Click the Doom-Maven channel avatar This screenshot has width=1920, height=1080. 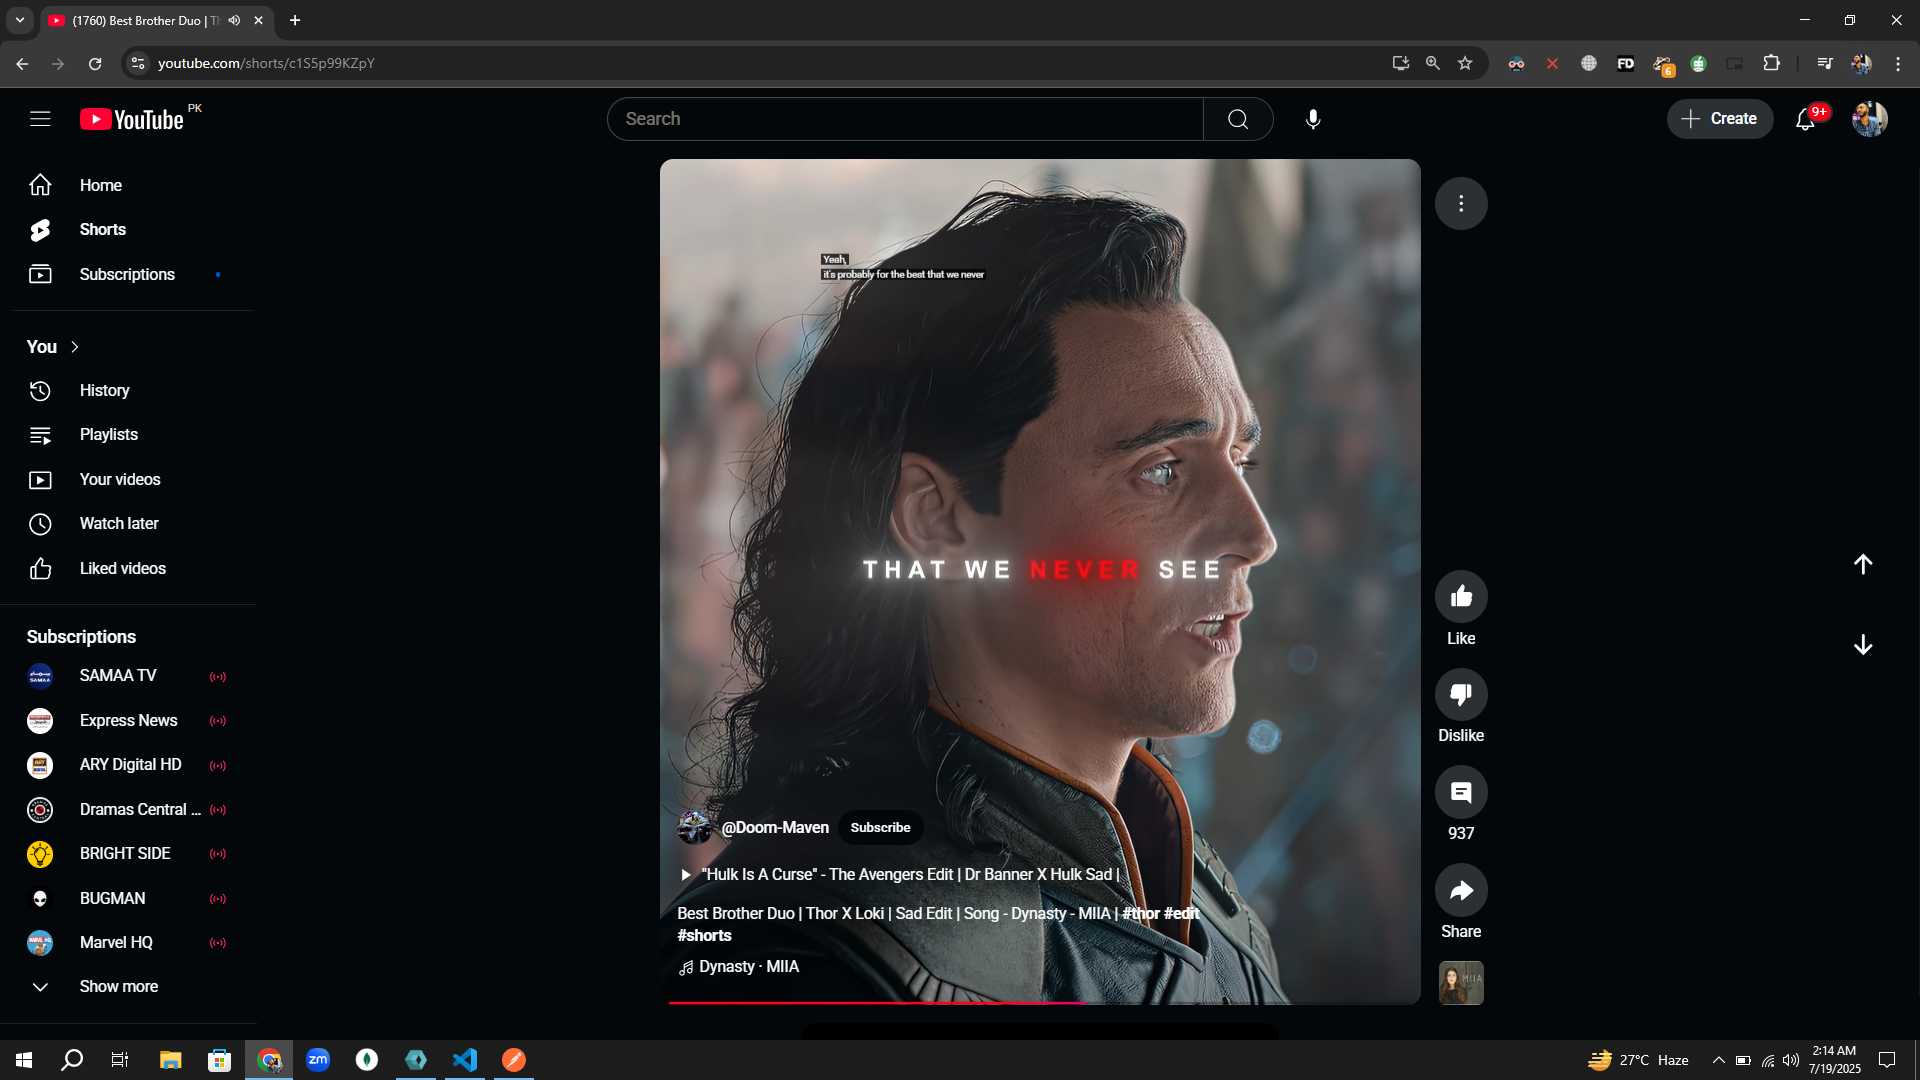695,828
